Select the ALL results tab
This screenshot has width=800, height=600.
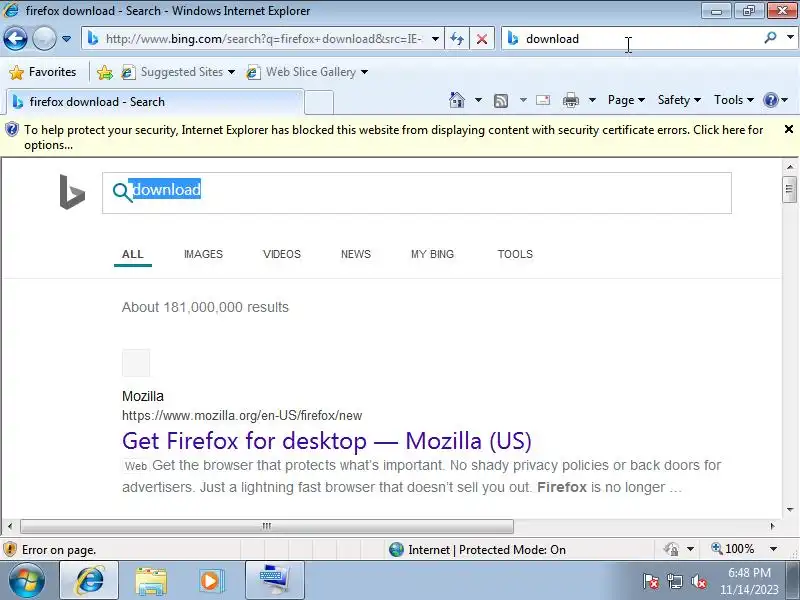(x=133, y=254)
